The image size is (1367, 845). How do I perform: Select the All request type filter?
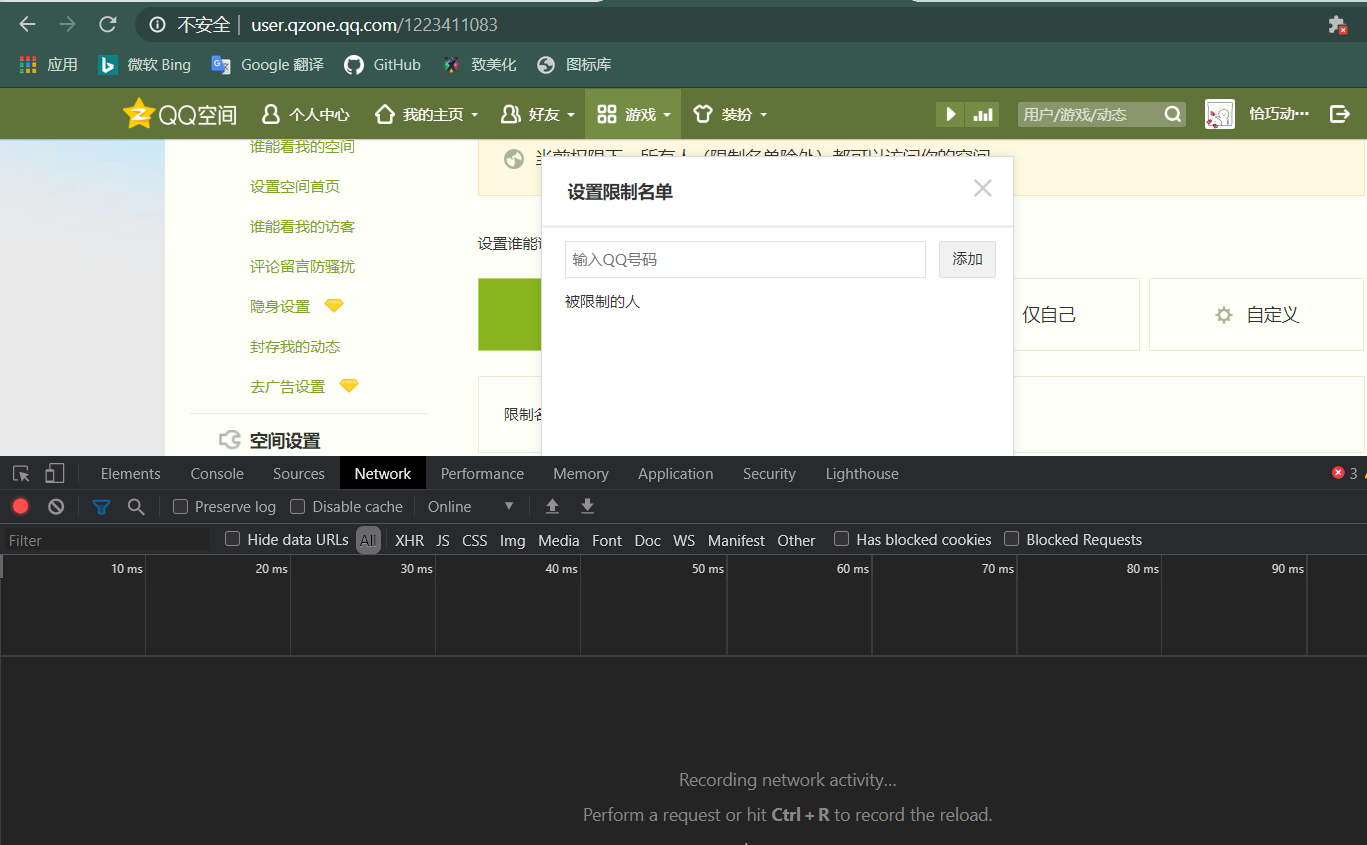[368, 540]
